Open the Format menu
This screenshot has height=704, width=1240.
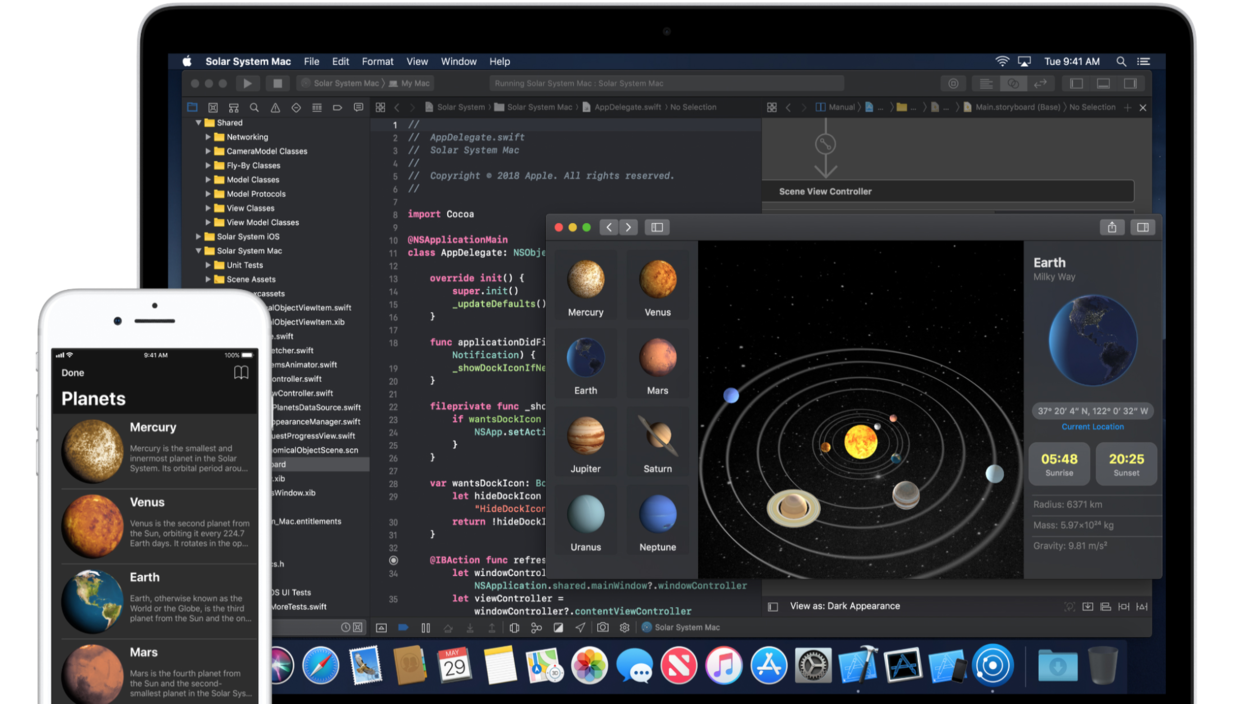(x=378, y=61)
